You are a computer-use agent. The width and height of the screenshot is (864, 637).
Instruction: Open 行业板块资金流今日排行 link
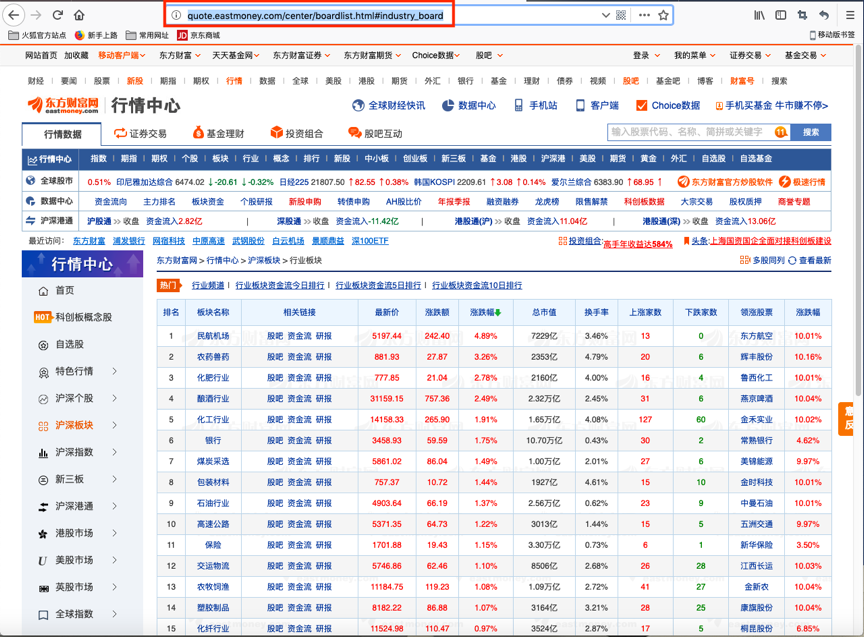click(279, 285)
